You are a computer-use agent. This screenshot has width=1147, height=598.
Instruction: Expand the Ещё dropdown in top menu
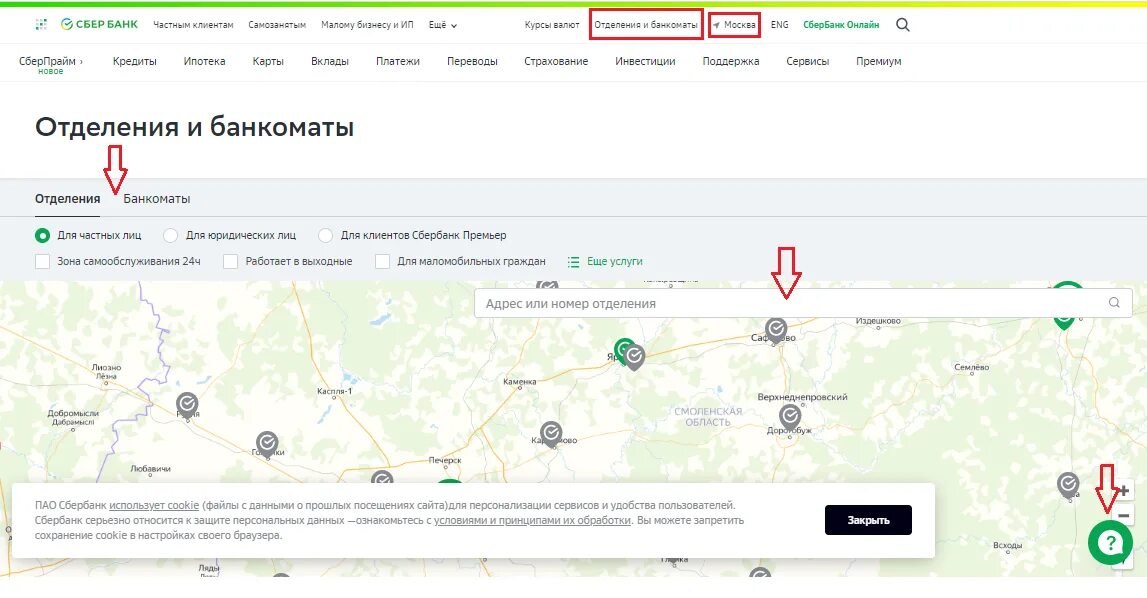443,25
